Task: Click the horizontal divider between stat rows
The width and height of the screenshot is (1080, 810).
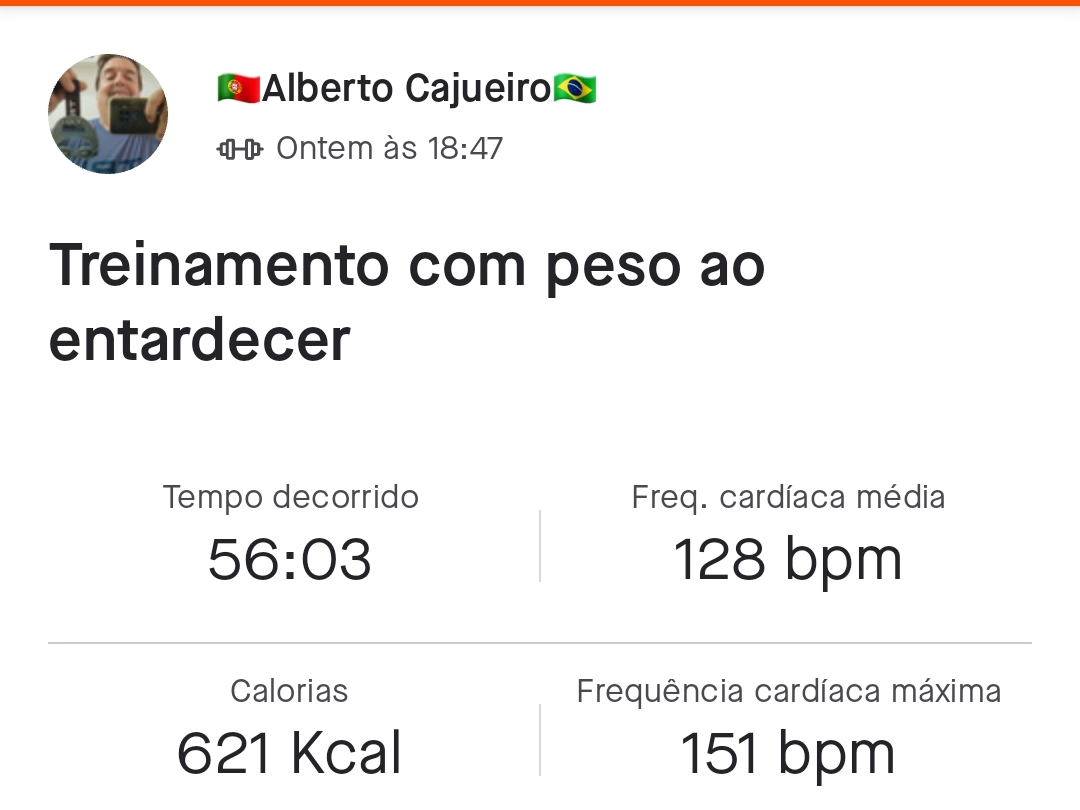Action: point(540,643)
